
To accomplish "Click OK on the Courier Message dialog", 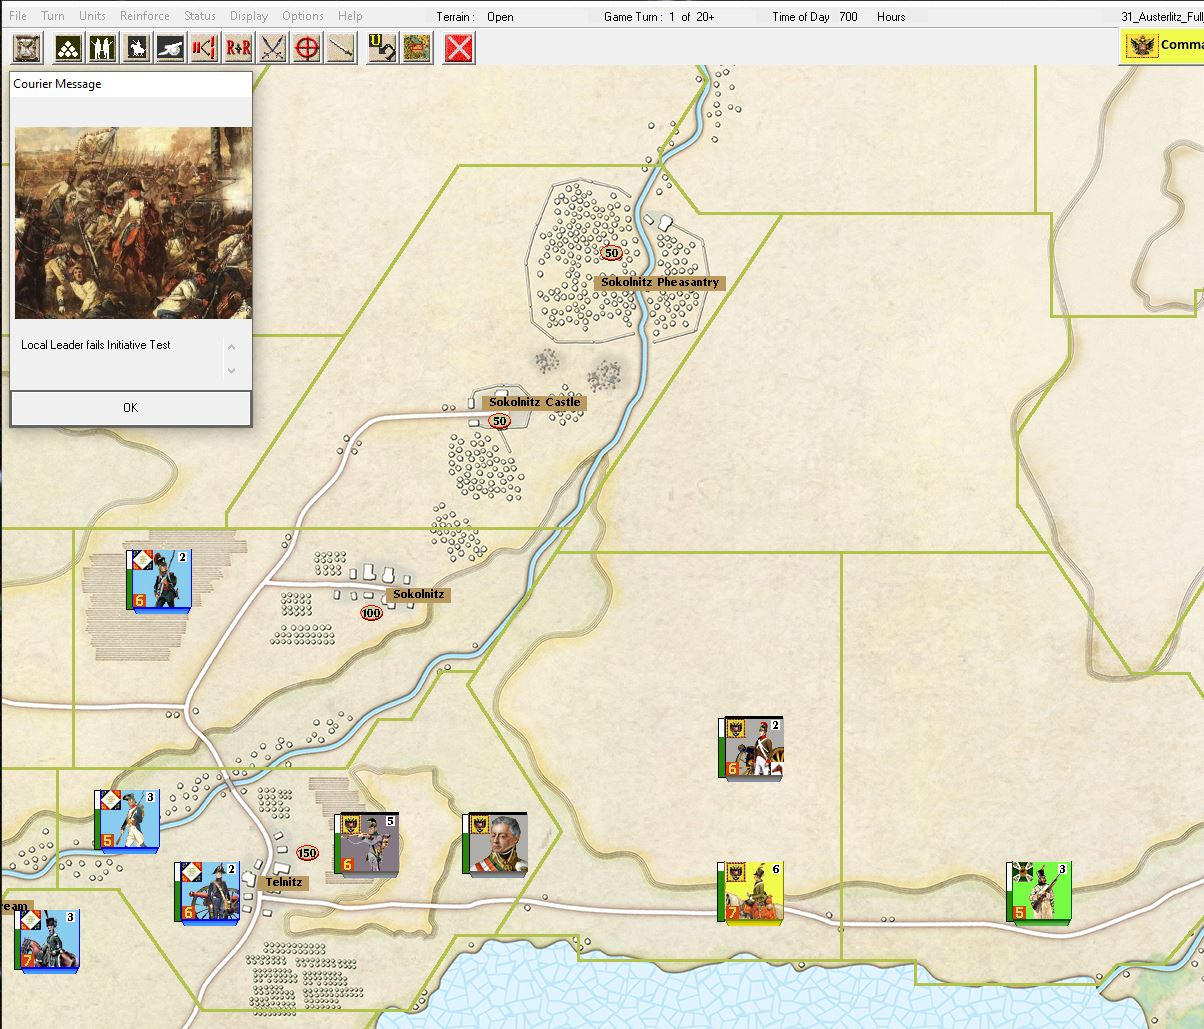I will coord(130,407).
